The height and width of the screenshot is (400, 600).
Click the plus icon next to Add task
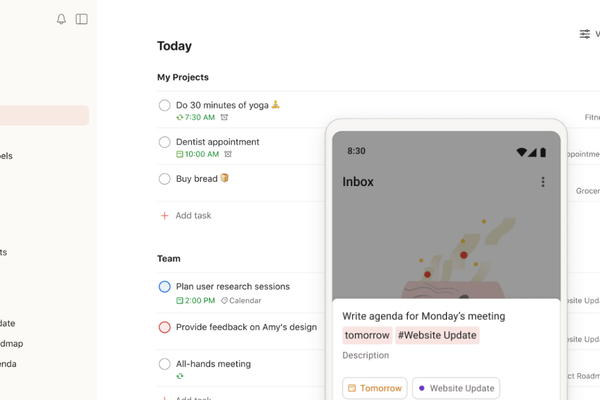(165, 216)
